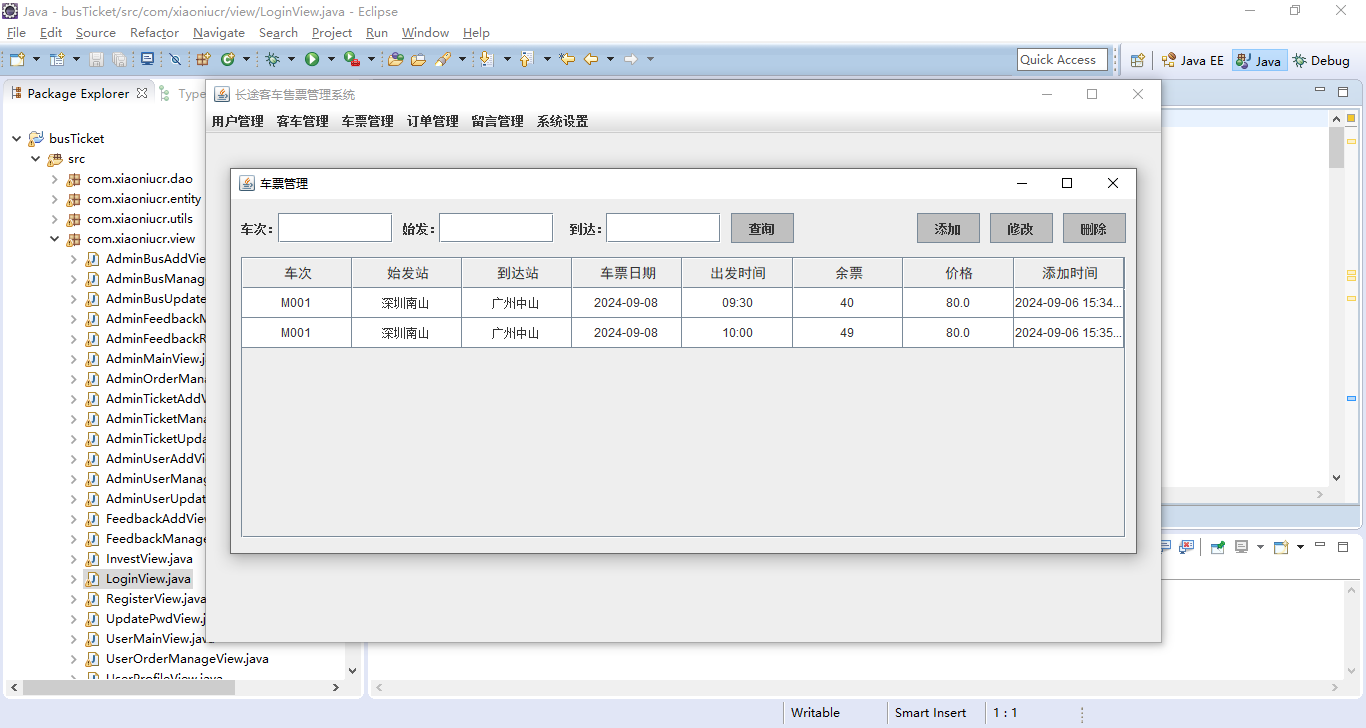Click the 添加 add button
1366x728 pixels.
click(948, 228)
